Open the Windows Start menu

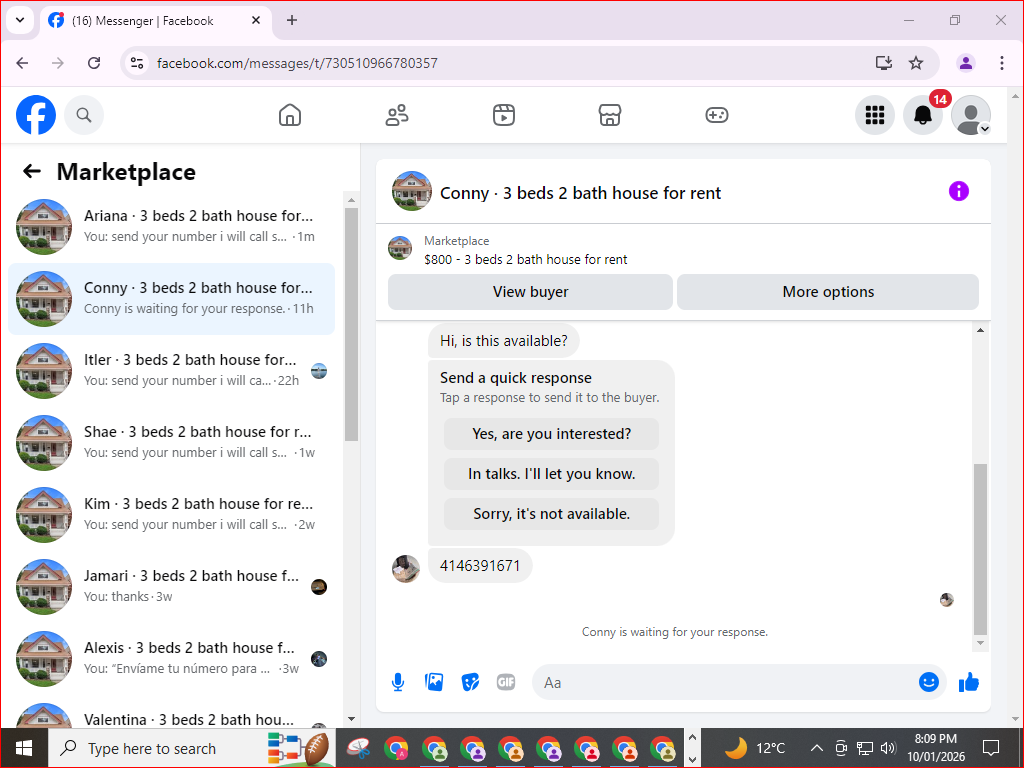(x=24, y=748)
